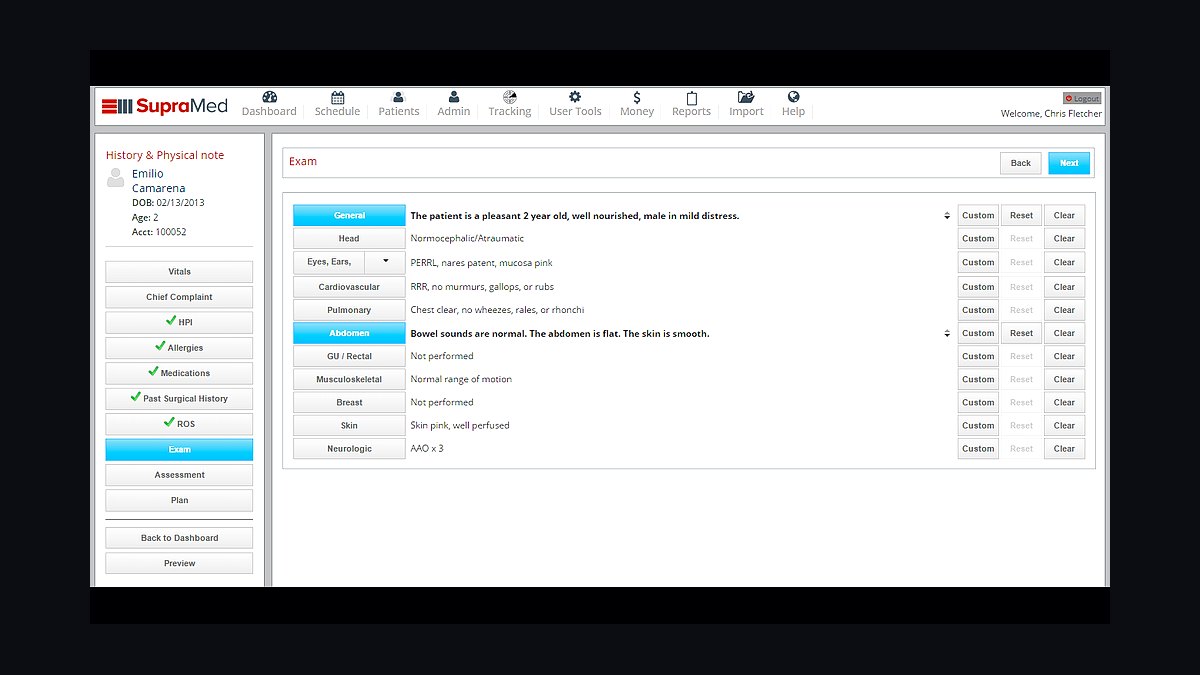The width and height of the screenshot is (1200, 675).
Task: Select the HPI section
Action: tap(179, 322)
